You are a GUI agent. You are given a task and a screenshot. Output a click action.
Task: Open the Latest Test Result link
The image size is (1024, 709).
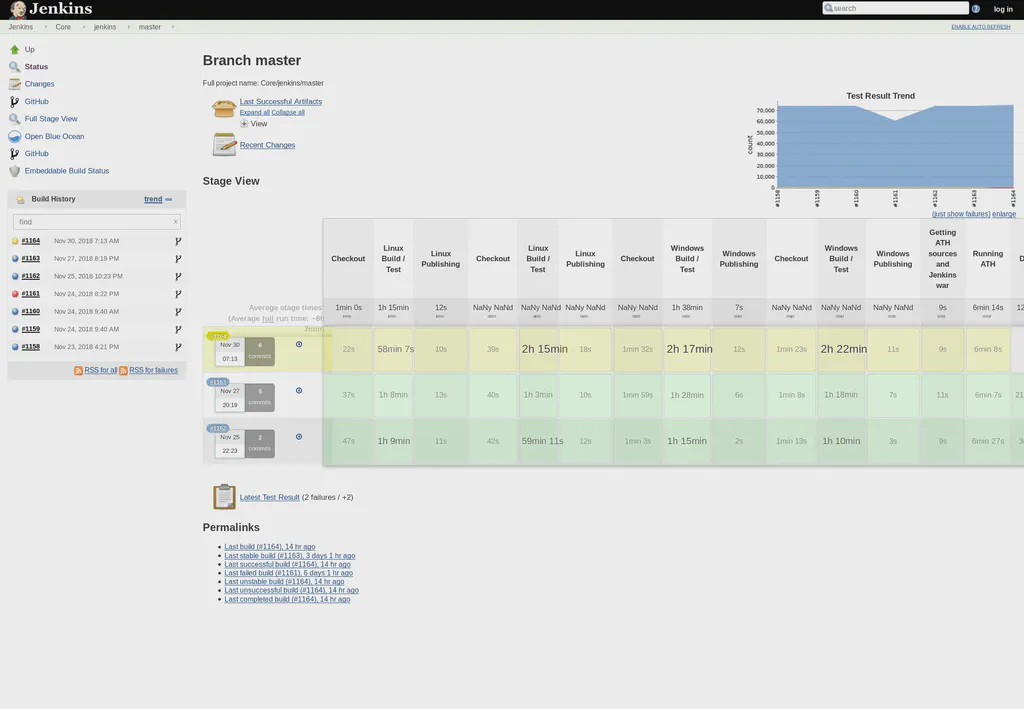[270, 496]
